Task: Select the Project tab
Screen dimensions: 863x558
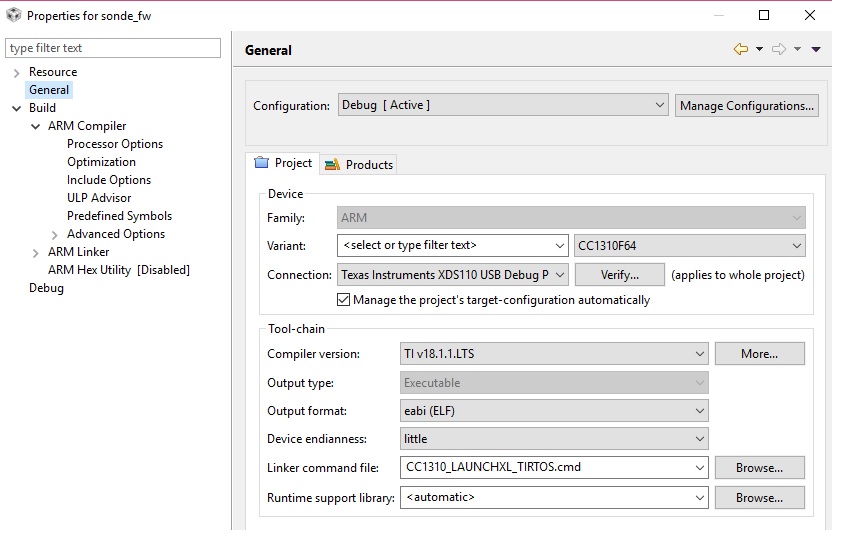Action: [283, 163]
